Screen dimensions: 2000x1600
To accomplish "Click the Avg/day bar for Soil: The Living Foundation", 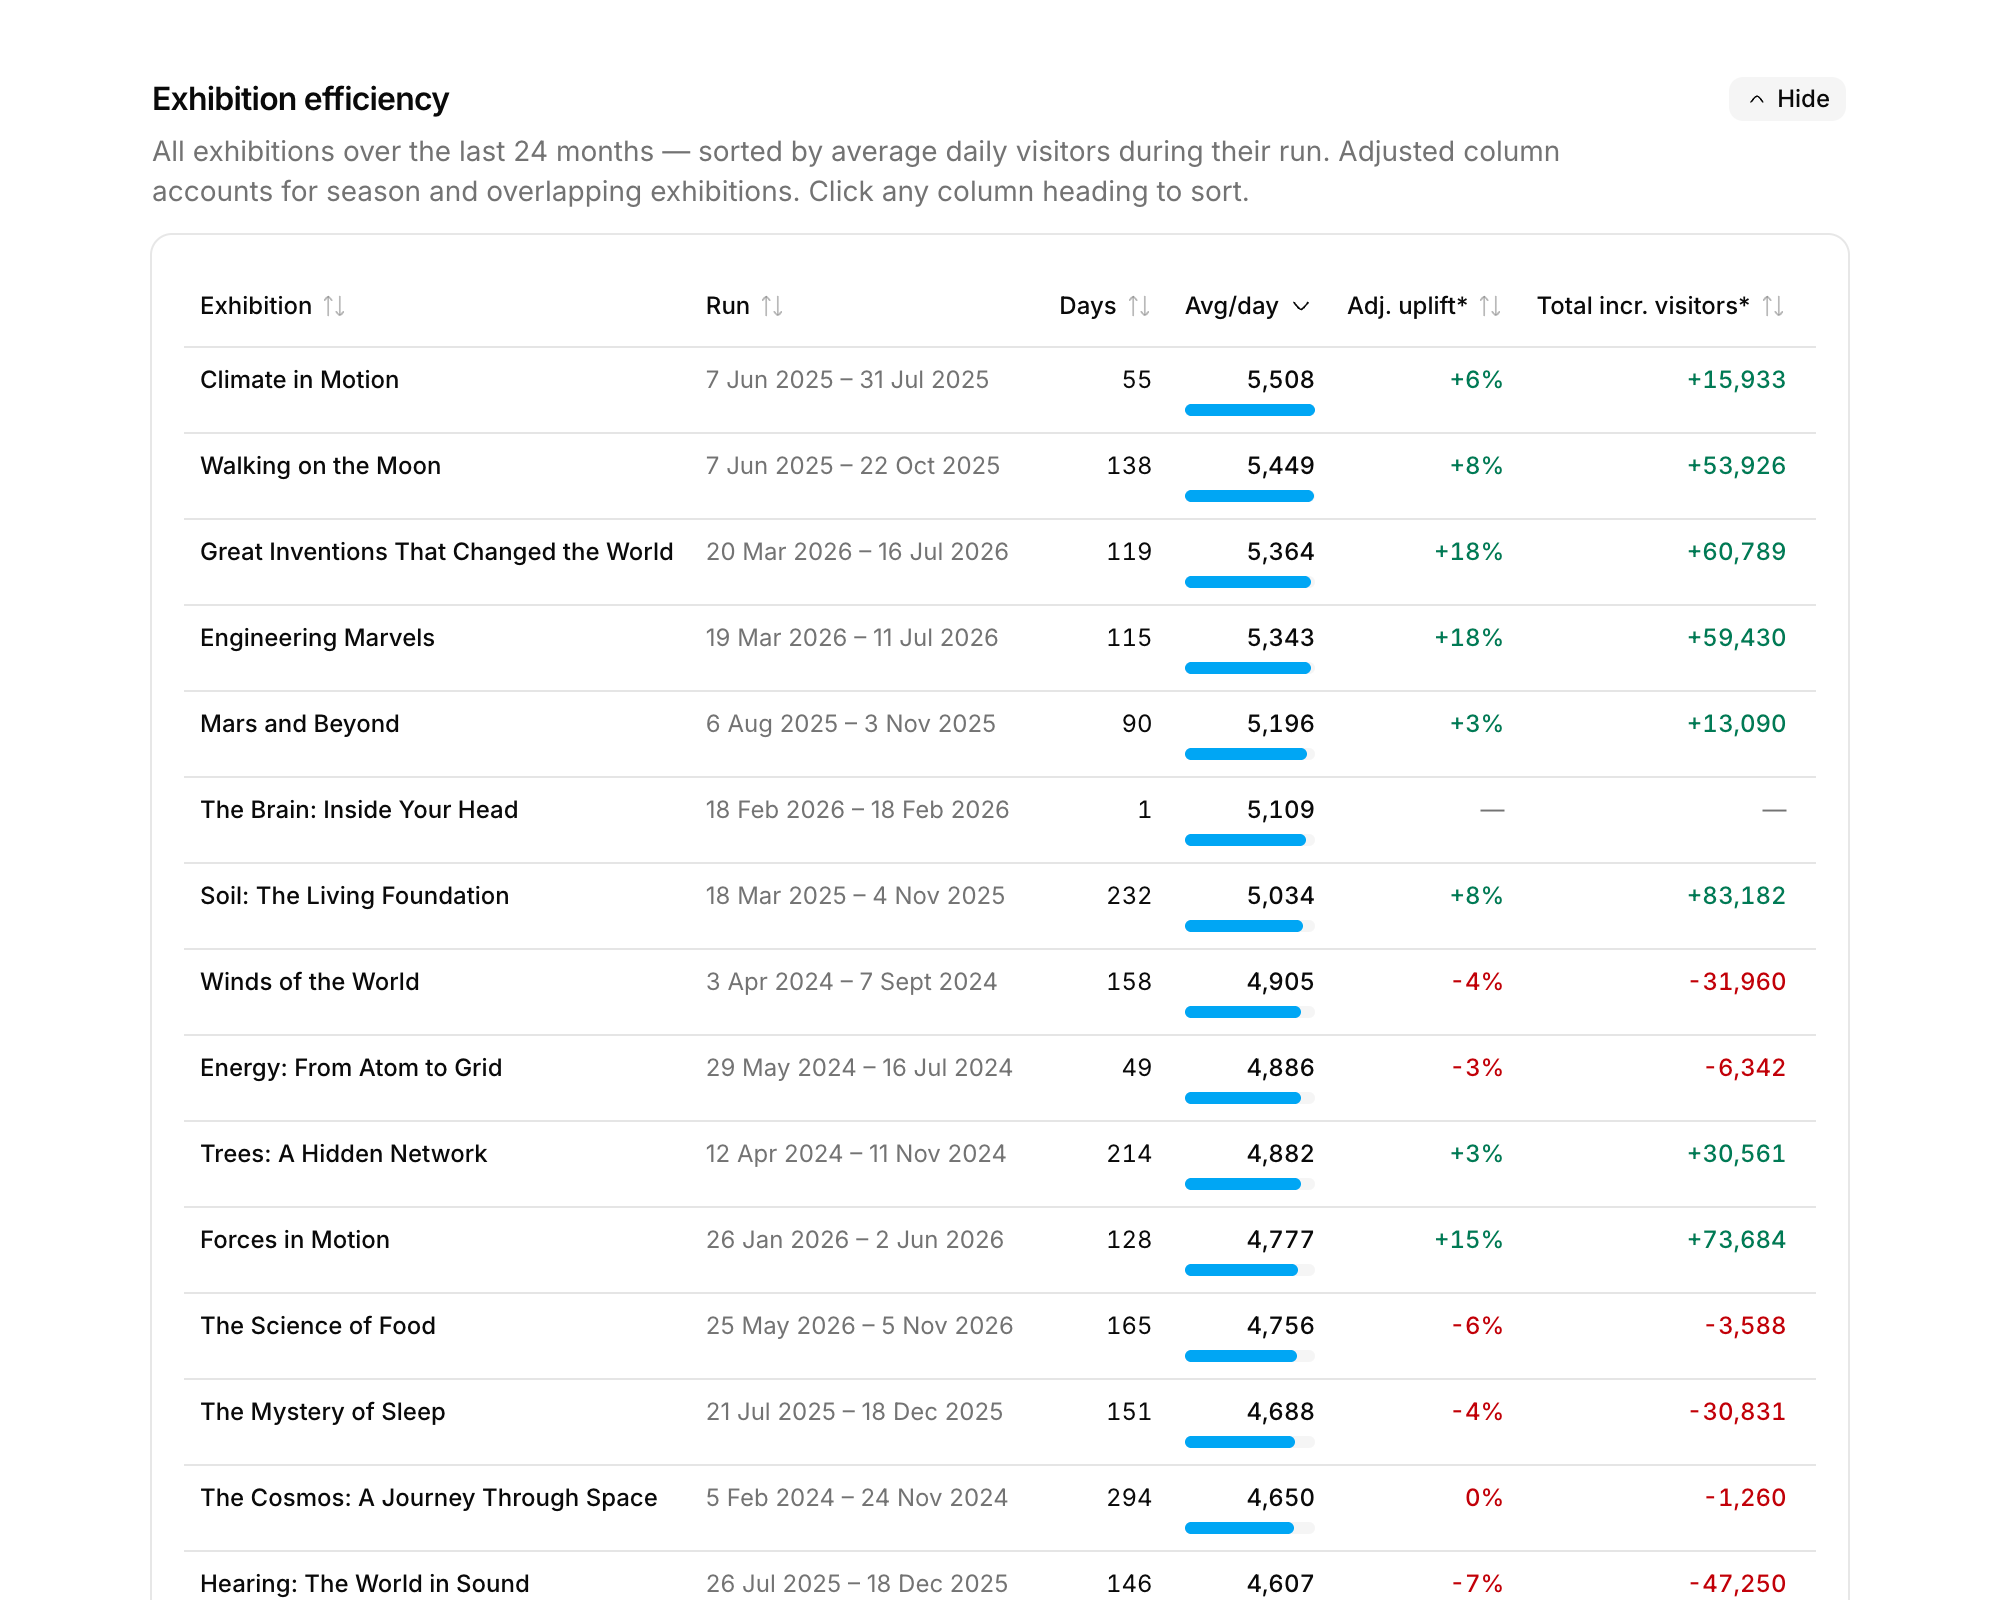I will [1249, 926].
